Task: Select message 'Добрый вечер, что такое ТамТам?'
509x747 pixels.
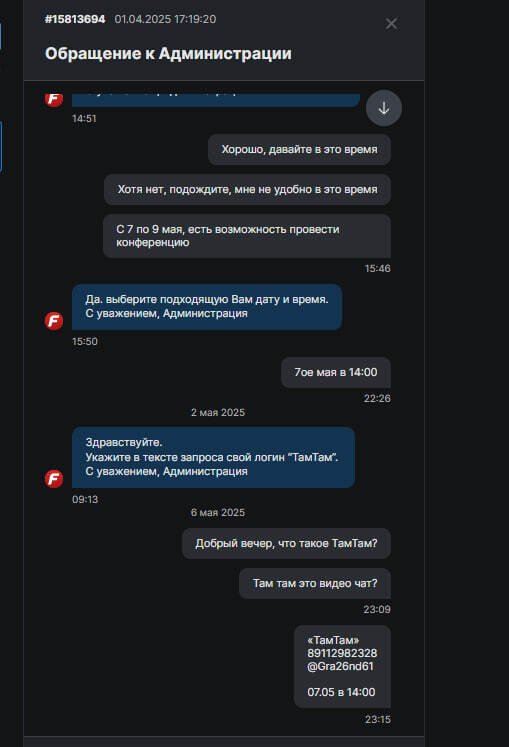Action: coord(286,544)
